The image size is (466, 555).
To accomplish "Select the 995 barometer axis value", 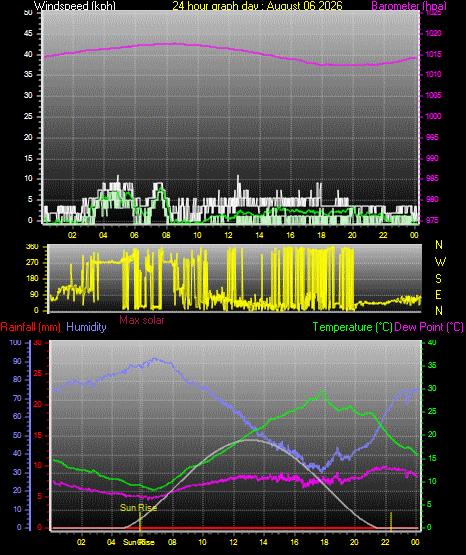I will click(432, 137).
